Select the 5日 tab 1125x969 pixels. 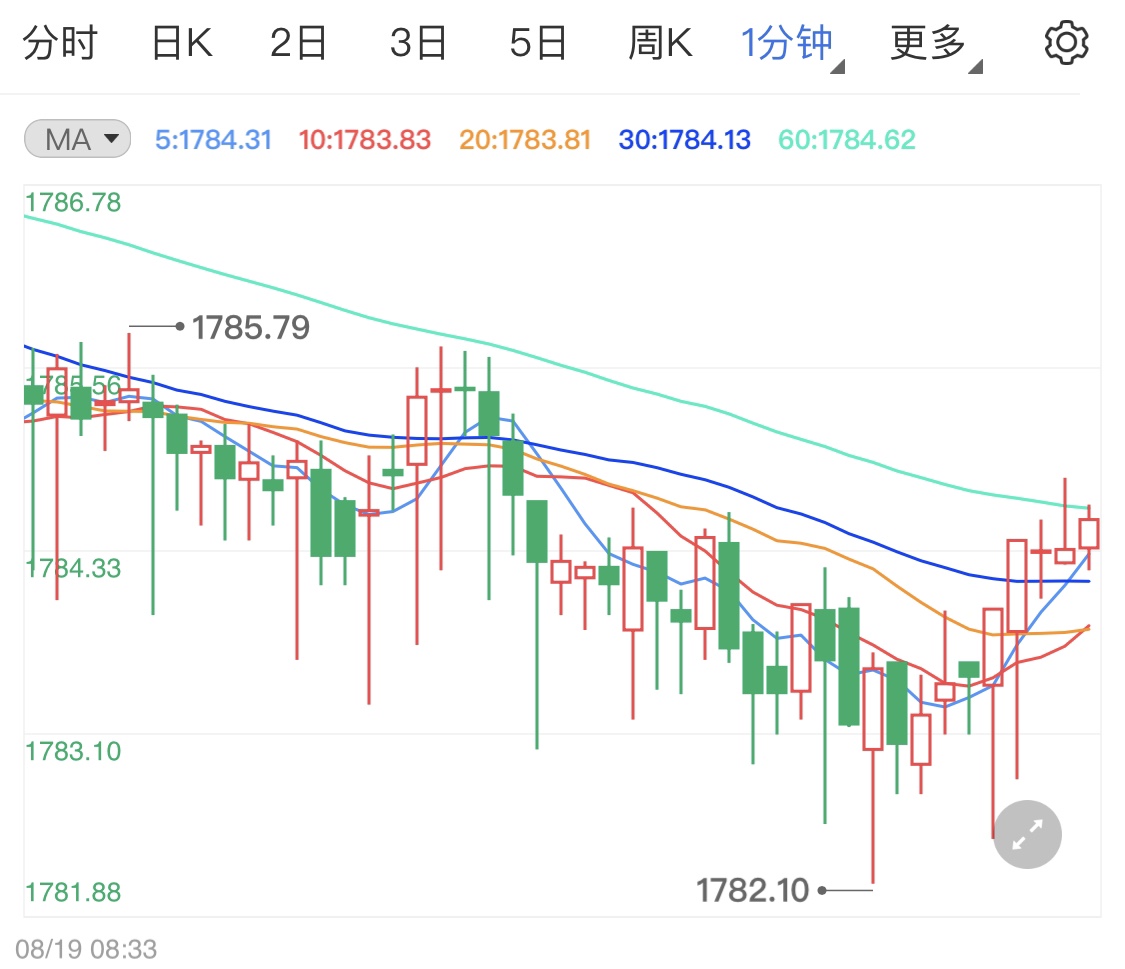538,42
